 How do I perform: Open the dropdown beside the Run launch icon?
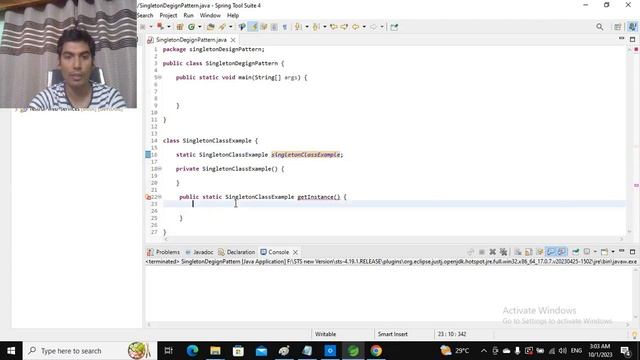coord(169,27)
